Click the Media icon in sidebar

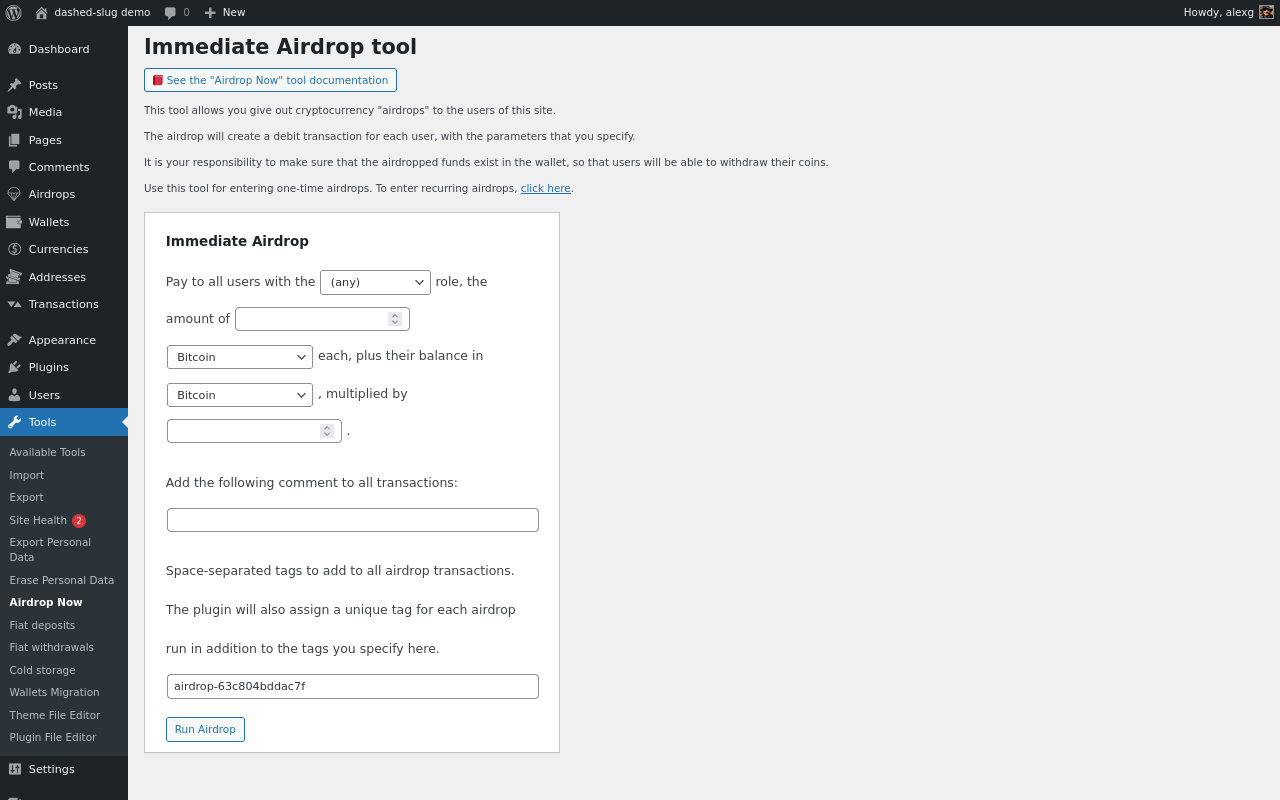[x=14, y=112]
